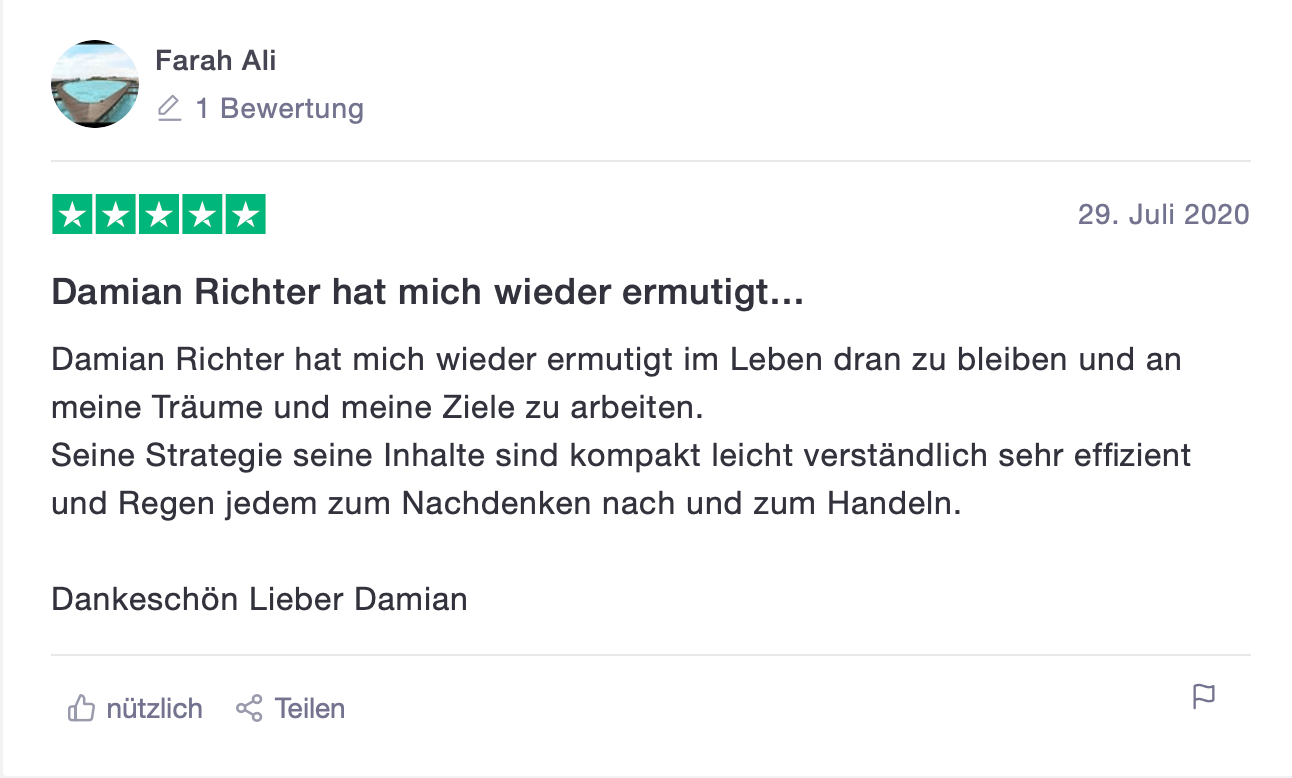1292x778 pixels.
Task: Click the review paragraph starting with Damian Richter
Action: 616,359
